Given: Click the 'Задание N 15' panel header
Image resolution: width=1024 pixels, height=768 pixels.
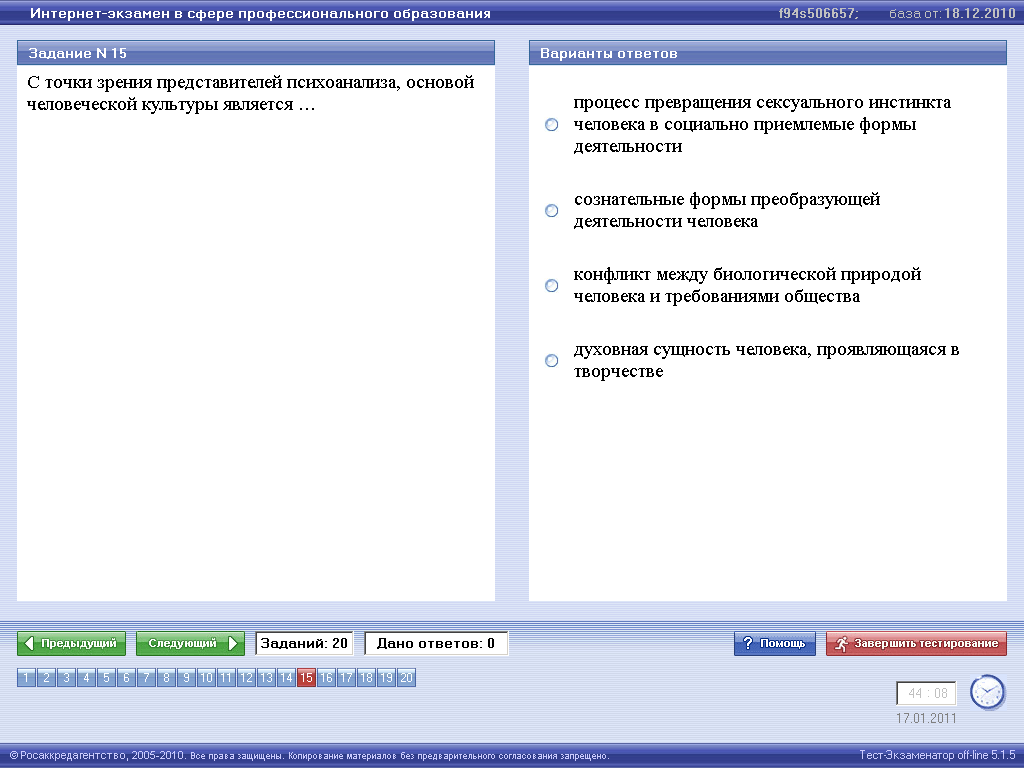Looking at the screenshot, I should click(x=256, y=53).
